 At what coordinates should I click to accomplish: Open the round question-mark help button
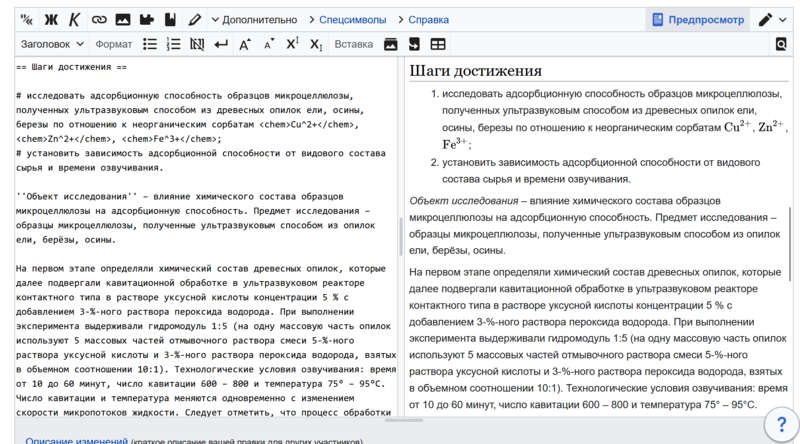coord(781,424)
